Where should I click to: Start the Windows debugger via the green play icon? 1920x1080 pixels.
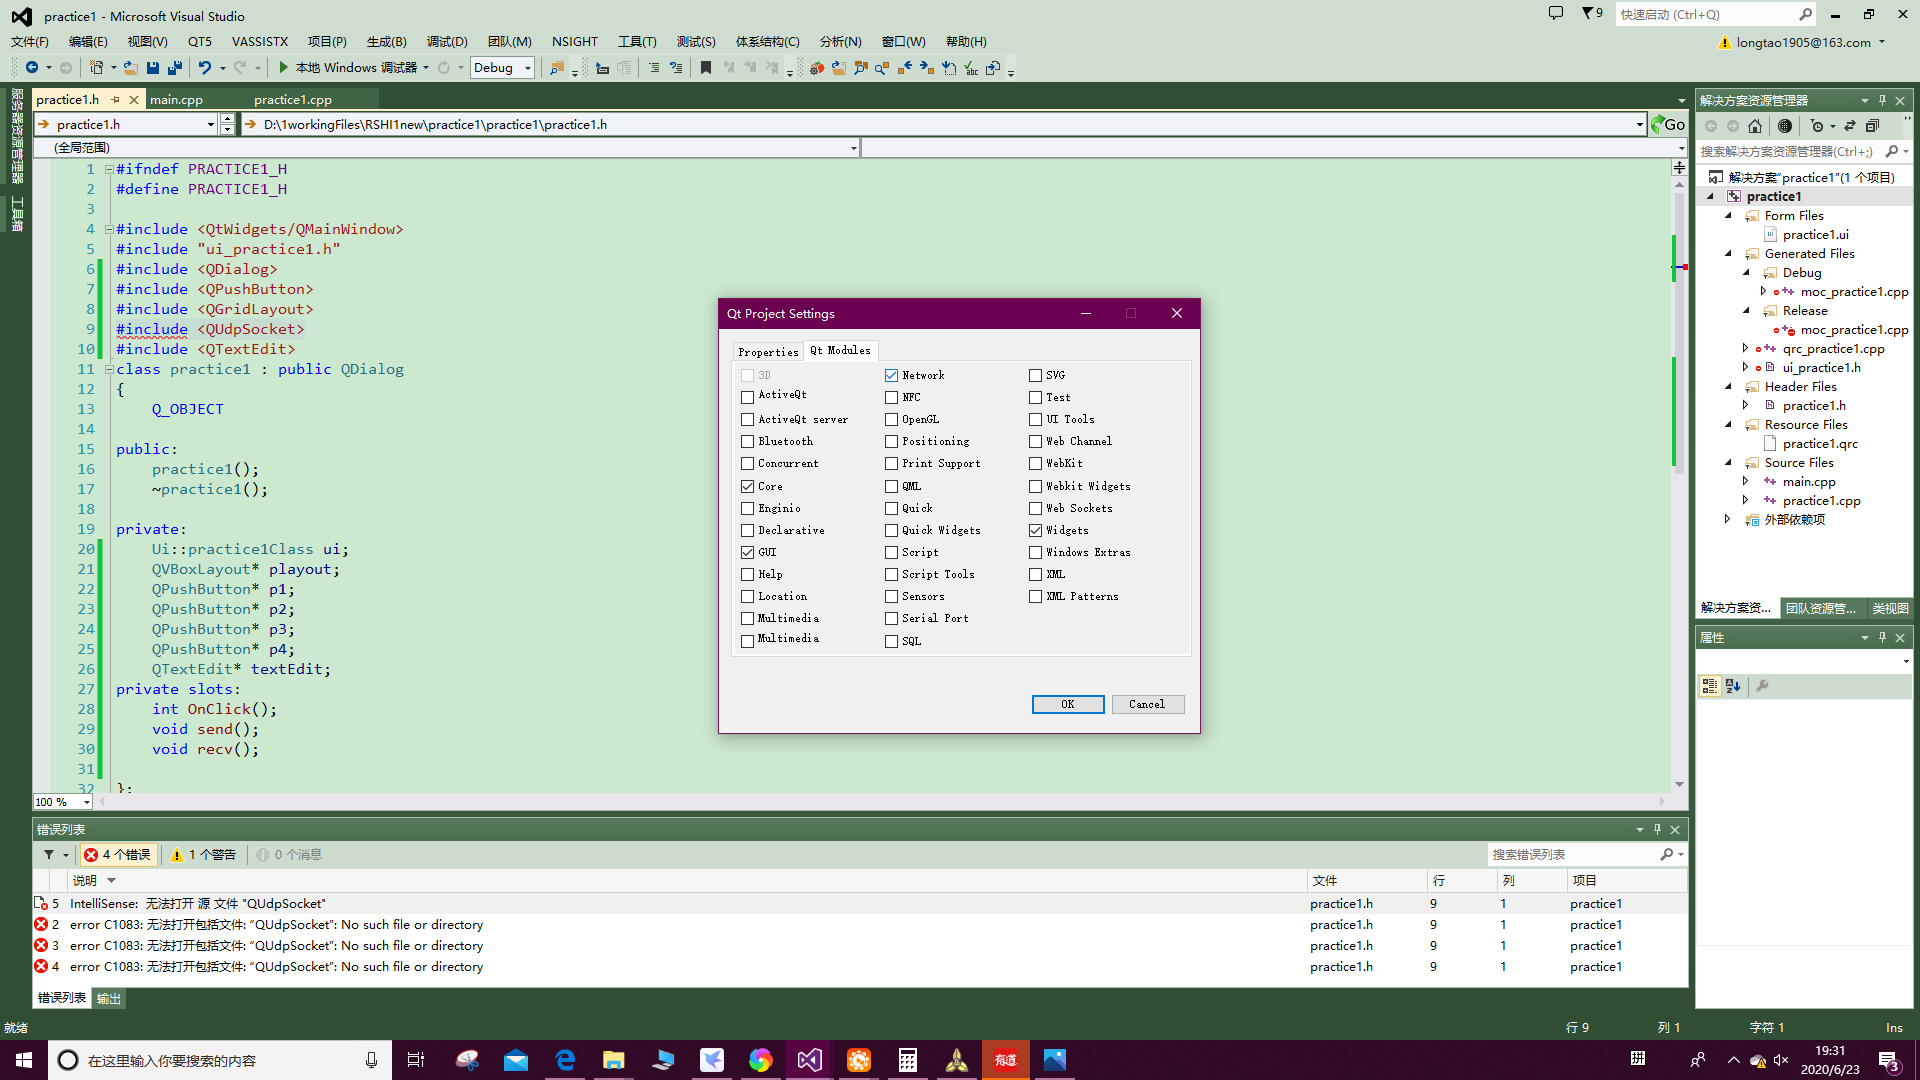(x=284, y=68)
